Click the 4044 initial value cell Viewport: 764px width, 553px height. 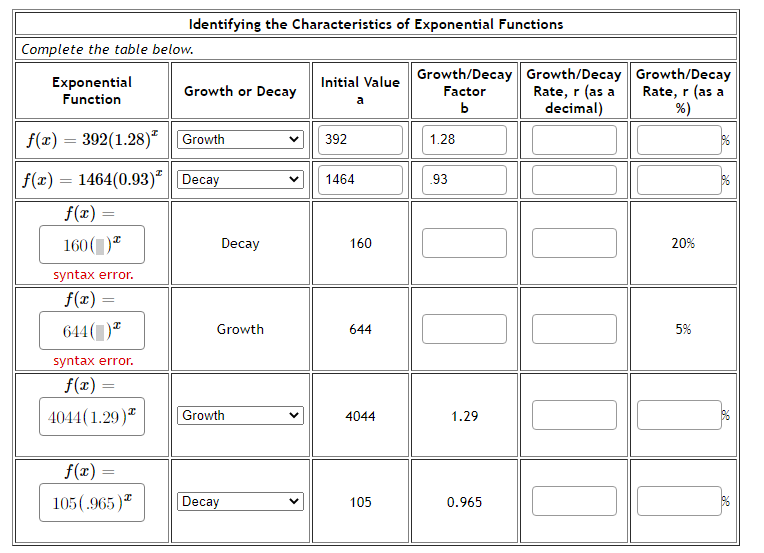[x=361, y=416]
